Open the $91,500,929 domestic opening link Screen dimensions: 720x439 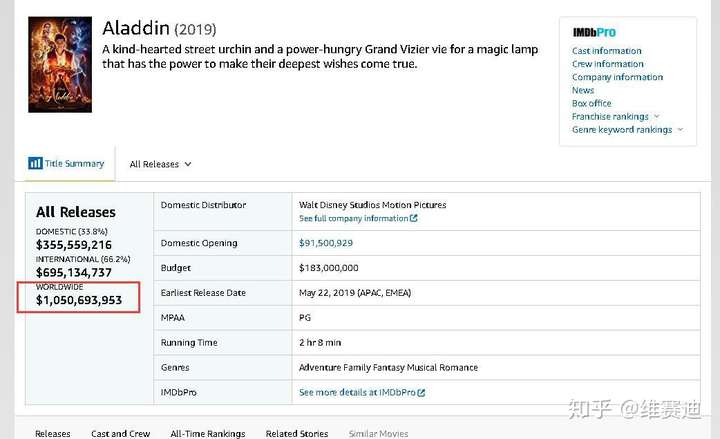tap(326, 243)
